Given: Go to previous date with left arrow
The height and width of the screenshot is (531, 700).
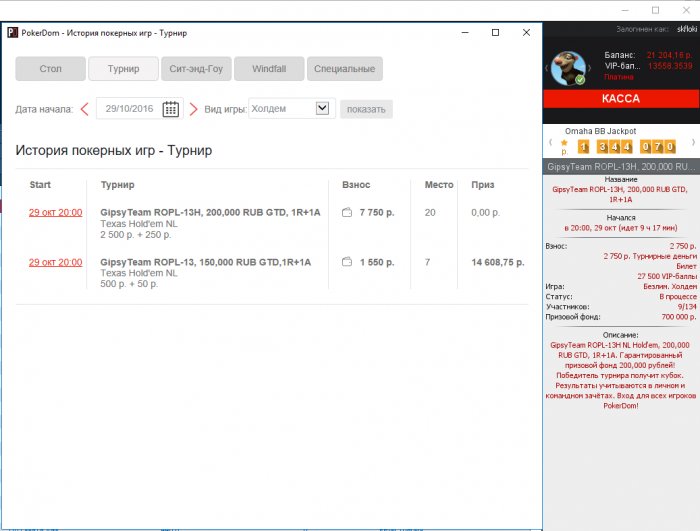Looking at the screenshot, I should pyautogui.click(x=85, y=109).
